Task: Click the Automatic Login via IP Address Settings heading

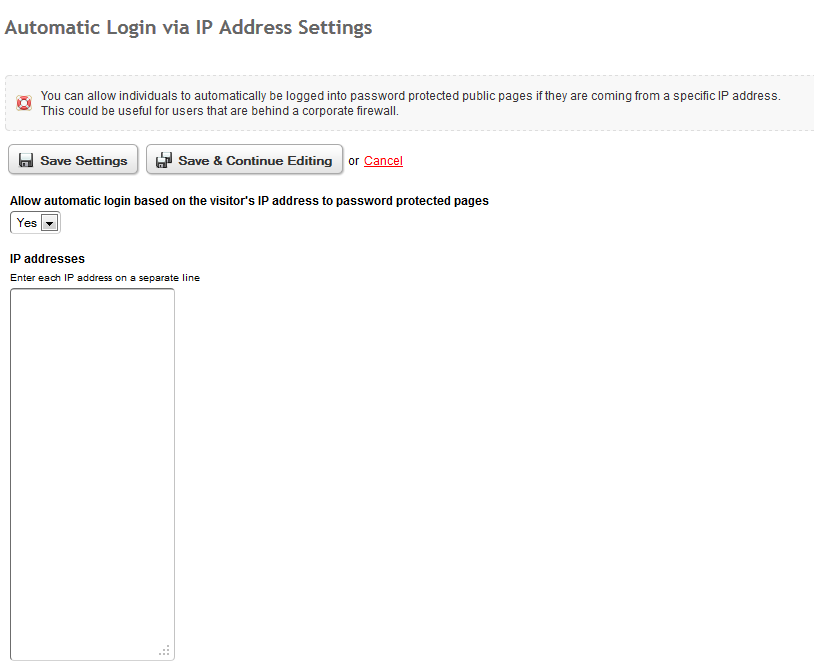Action: (188, 28)
